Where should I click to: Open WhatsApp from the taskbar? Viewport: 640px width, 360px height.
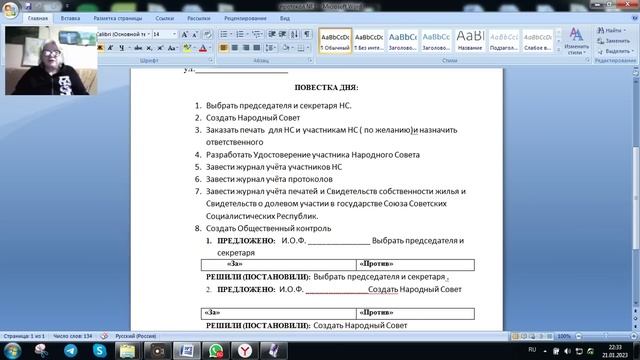point(216,351)
